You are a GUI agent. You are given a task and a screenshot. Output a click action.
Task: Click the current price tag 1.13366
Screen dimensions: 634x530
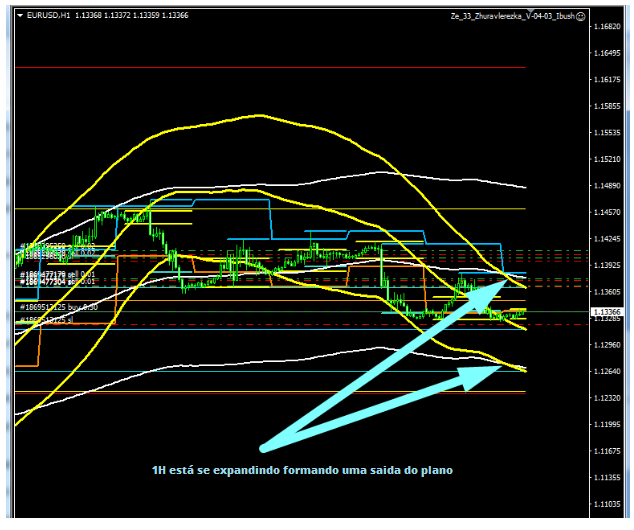(x=607, y=312)
